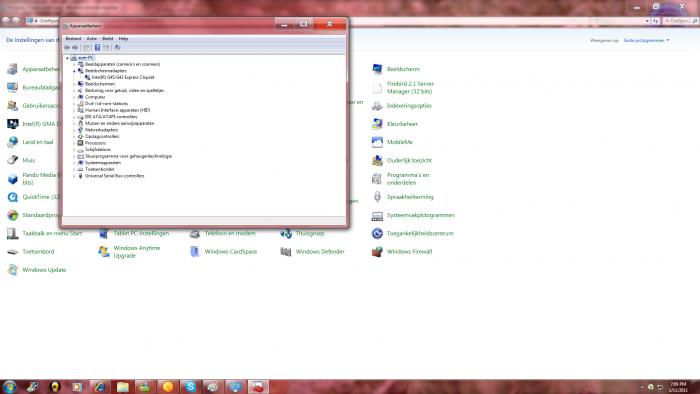This screenshot has width=700, height=394.
Task: Open the Beeld menu in Apparaatbeheer
Action: pos(108,39)
